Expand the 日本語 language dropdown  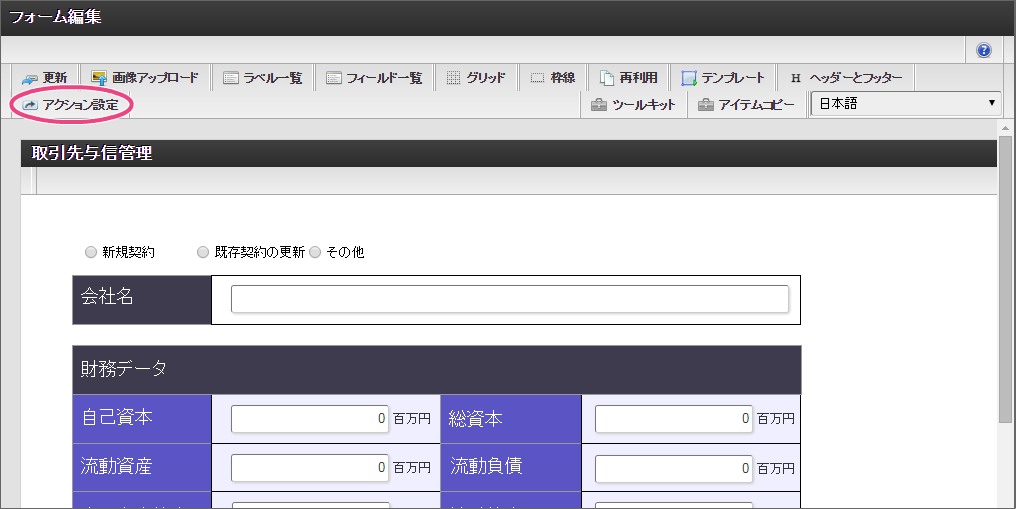point(906,104)
